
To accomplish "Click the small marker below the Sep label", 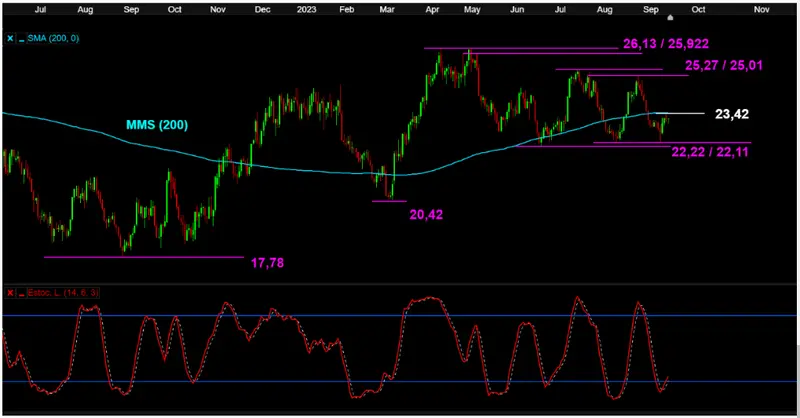I will tap(670, 17).
